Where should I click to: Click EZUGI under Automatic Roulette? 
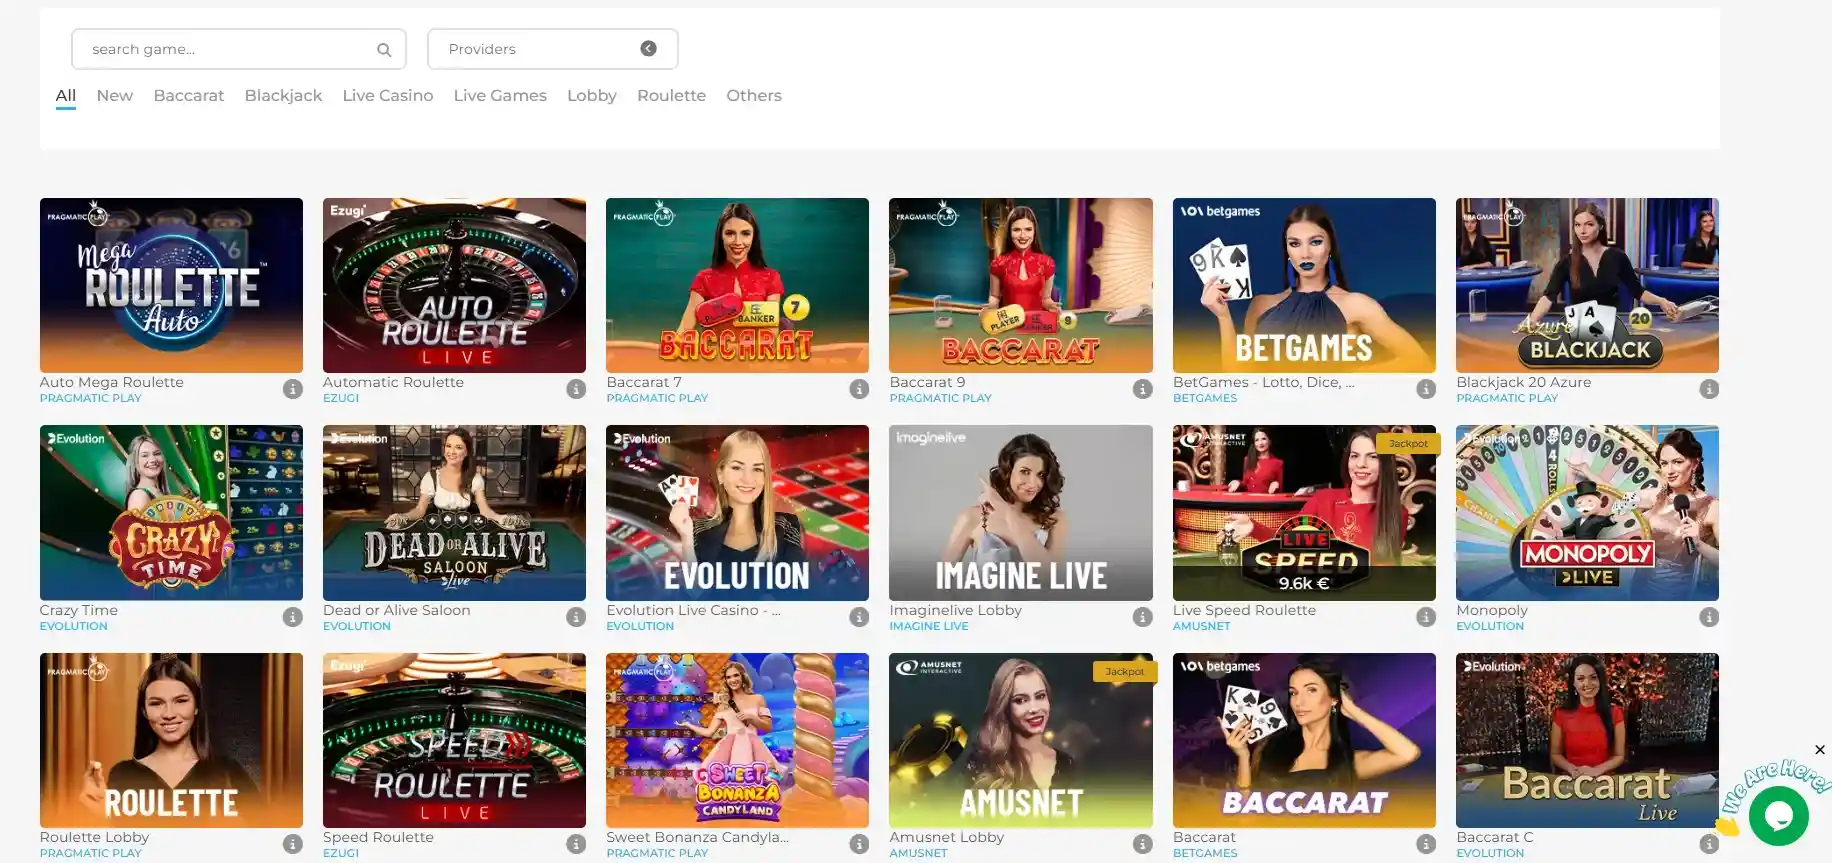coord(341,398)
